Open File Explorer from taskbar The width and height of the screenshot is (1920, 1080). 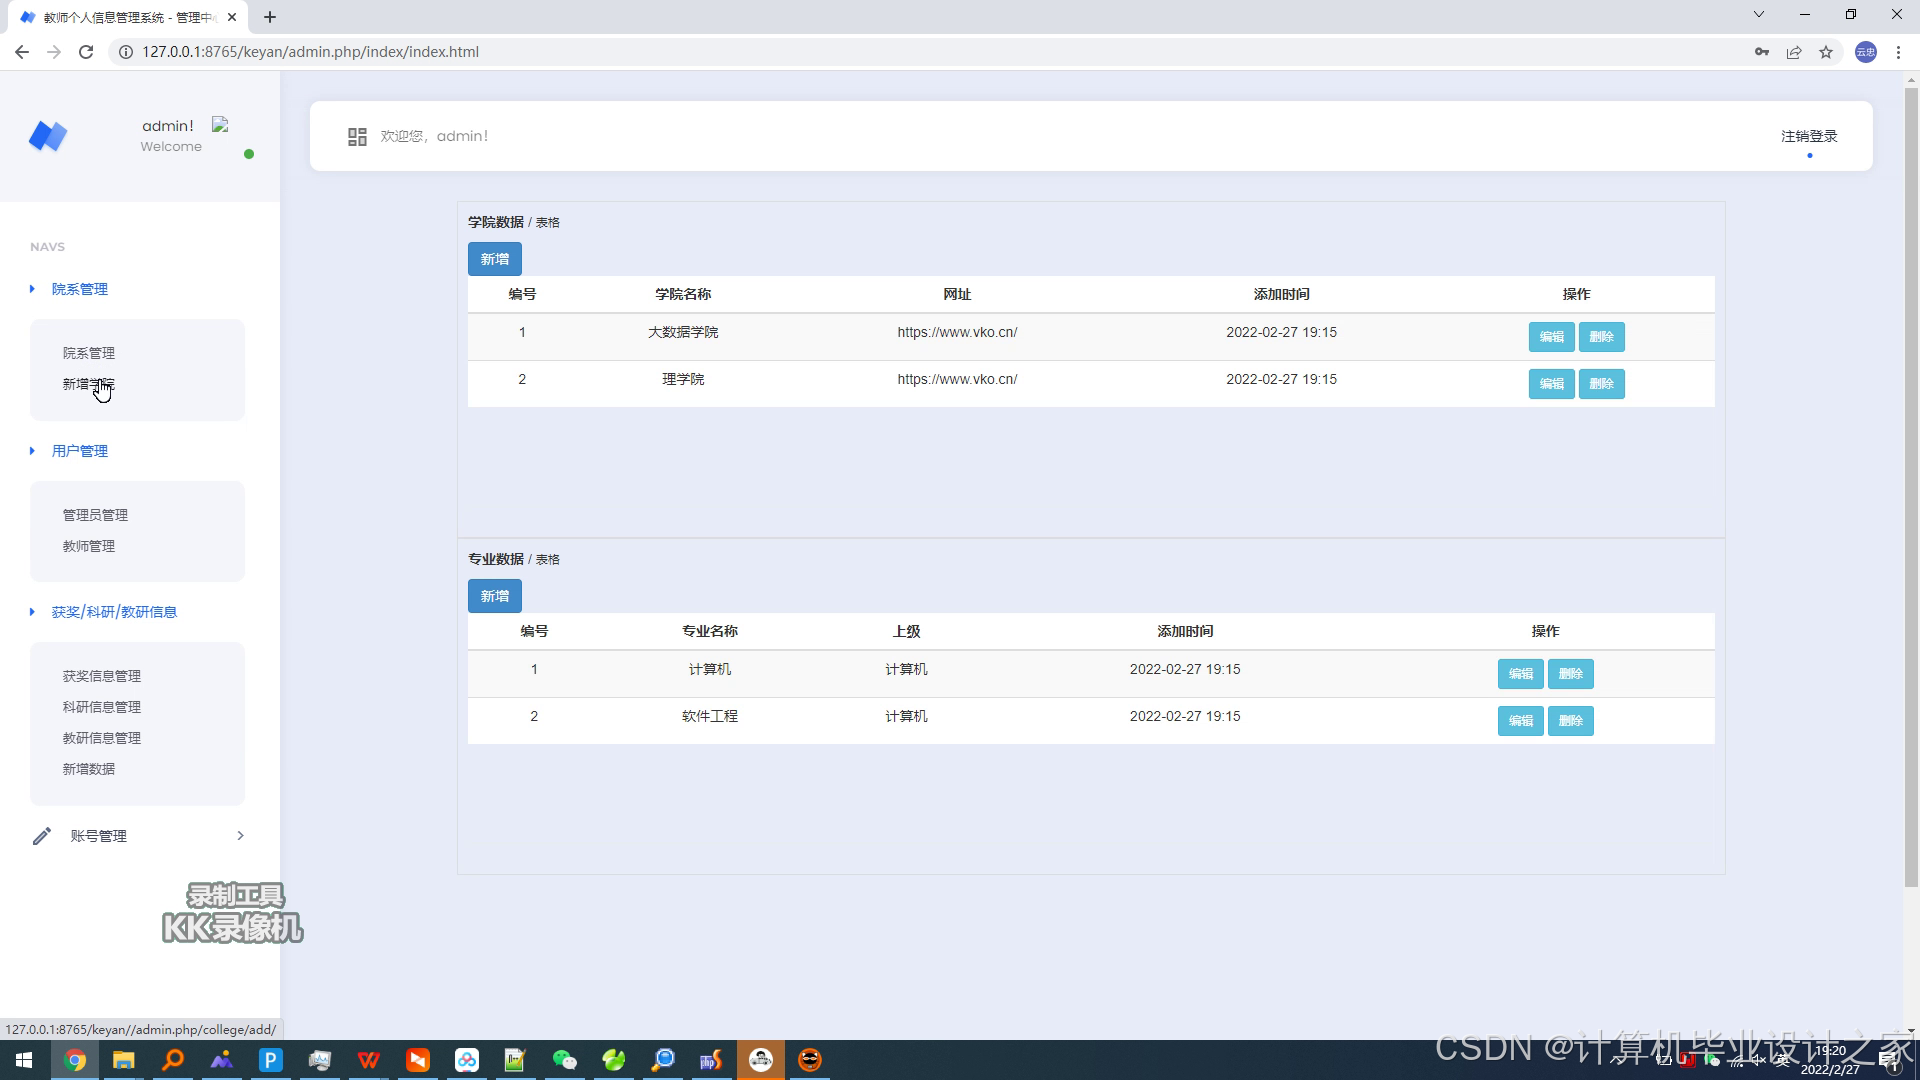tap(124, 1060)
